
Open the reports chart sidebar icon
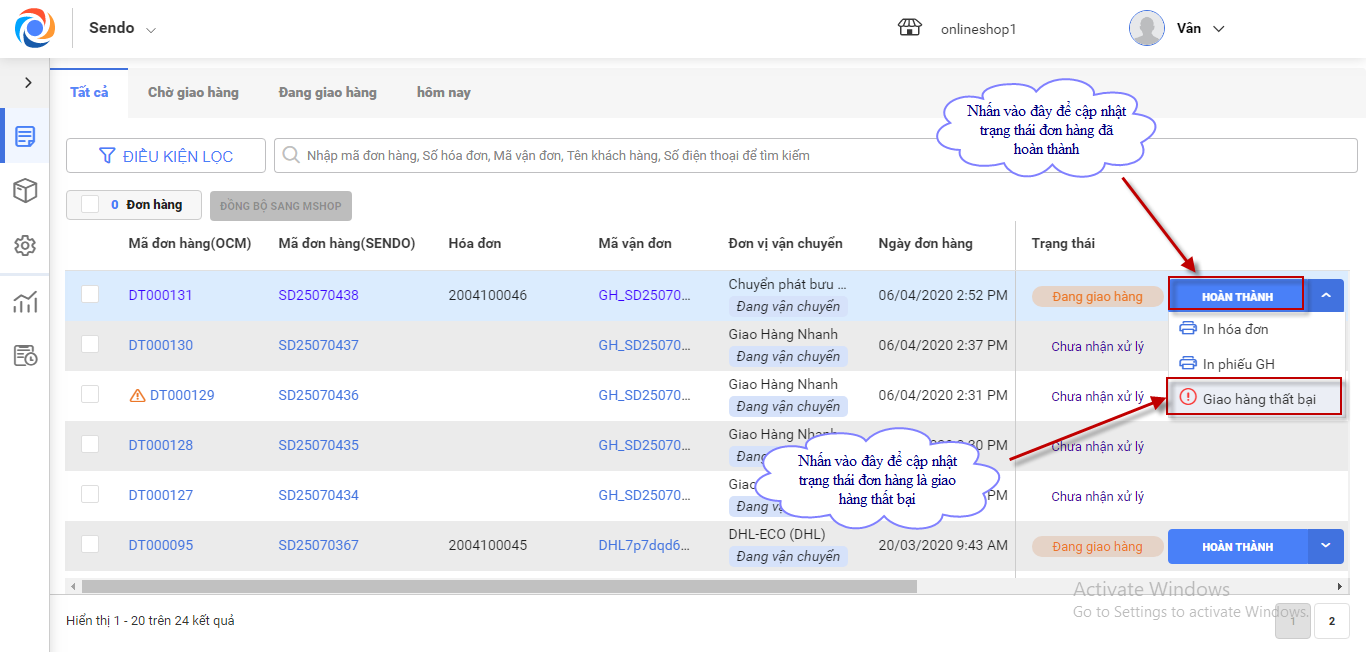pos(25,302)
